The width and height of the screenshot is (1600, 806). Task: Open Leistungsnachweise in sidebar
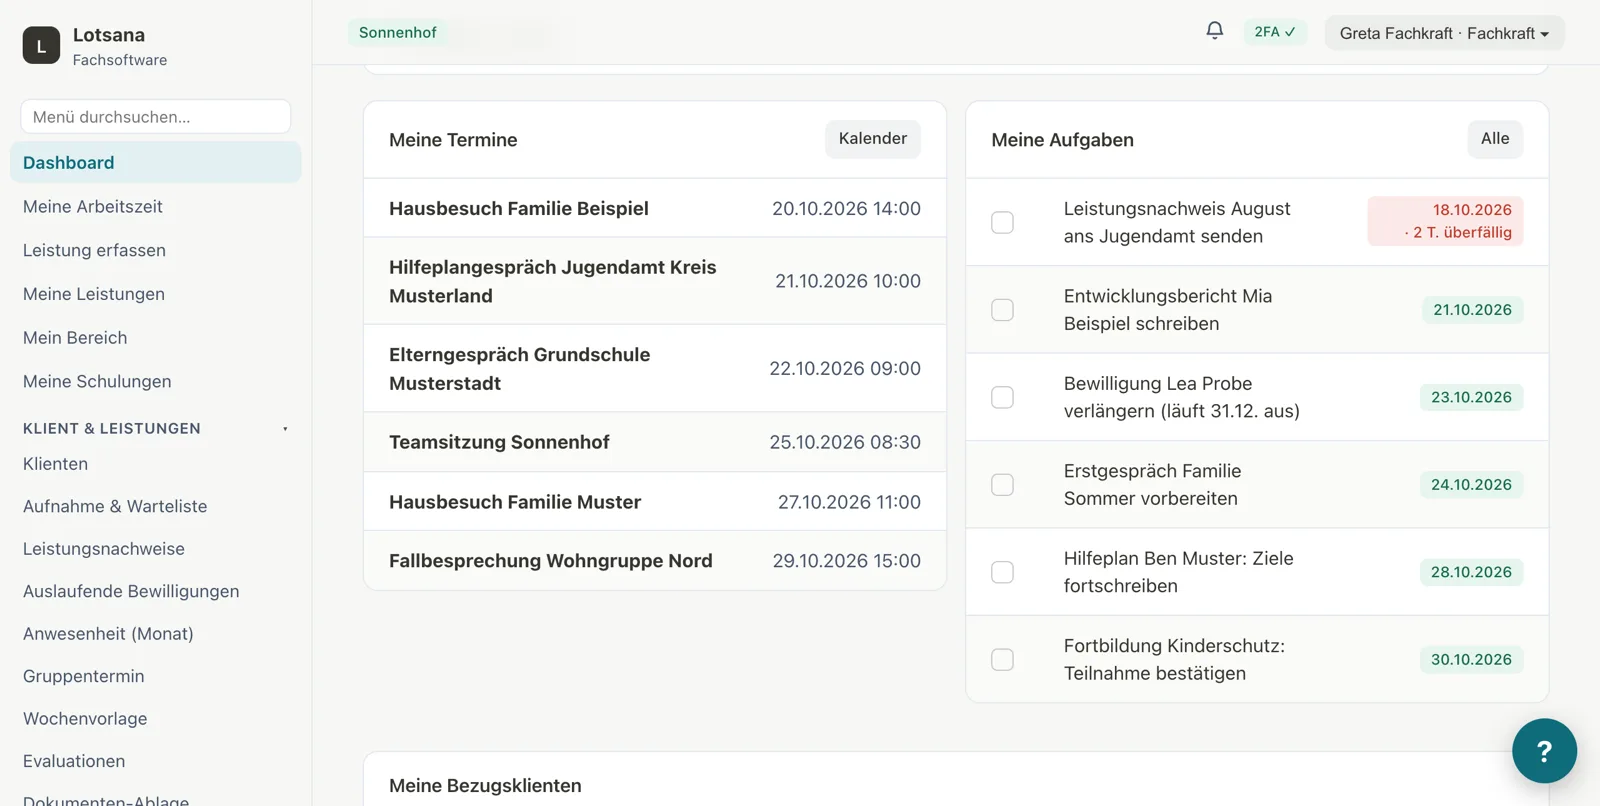tap(155, 549)
